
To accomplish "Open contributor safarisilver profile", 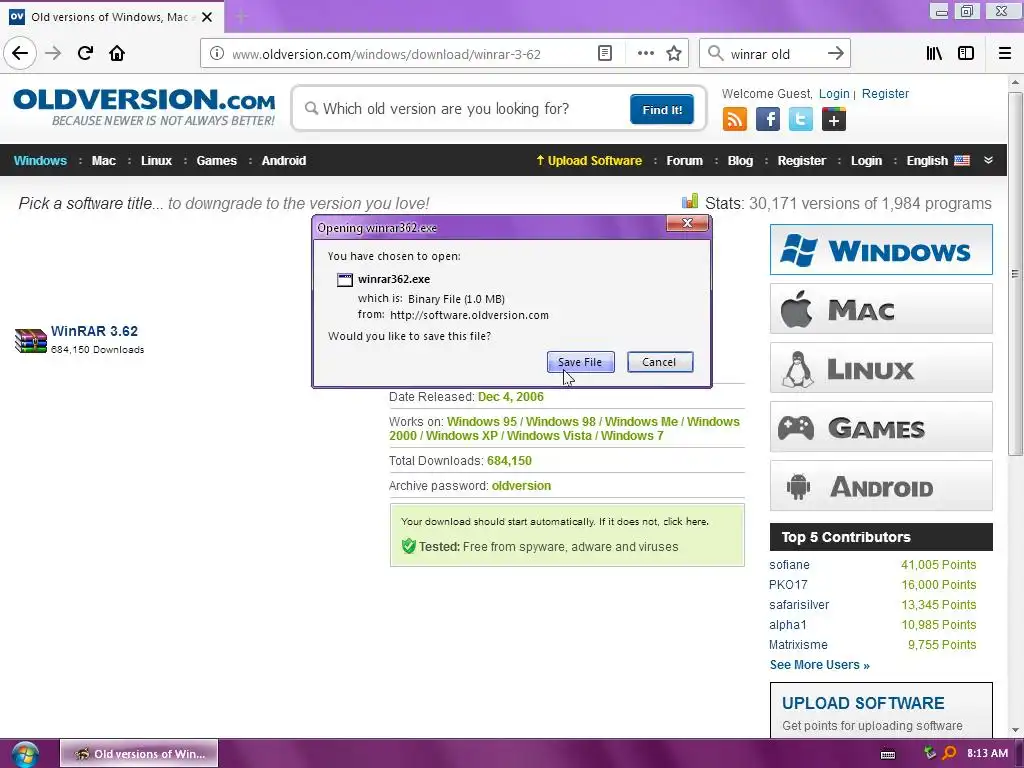I will pyautogui.click(x=799, y=605).
